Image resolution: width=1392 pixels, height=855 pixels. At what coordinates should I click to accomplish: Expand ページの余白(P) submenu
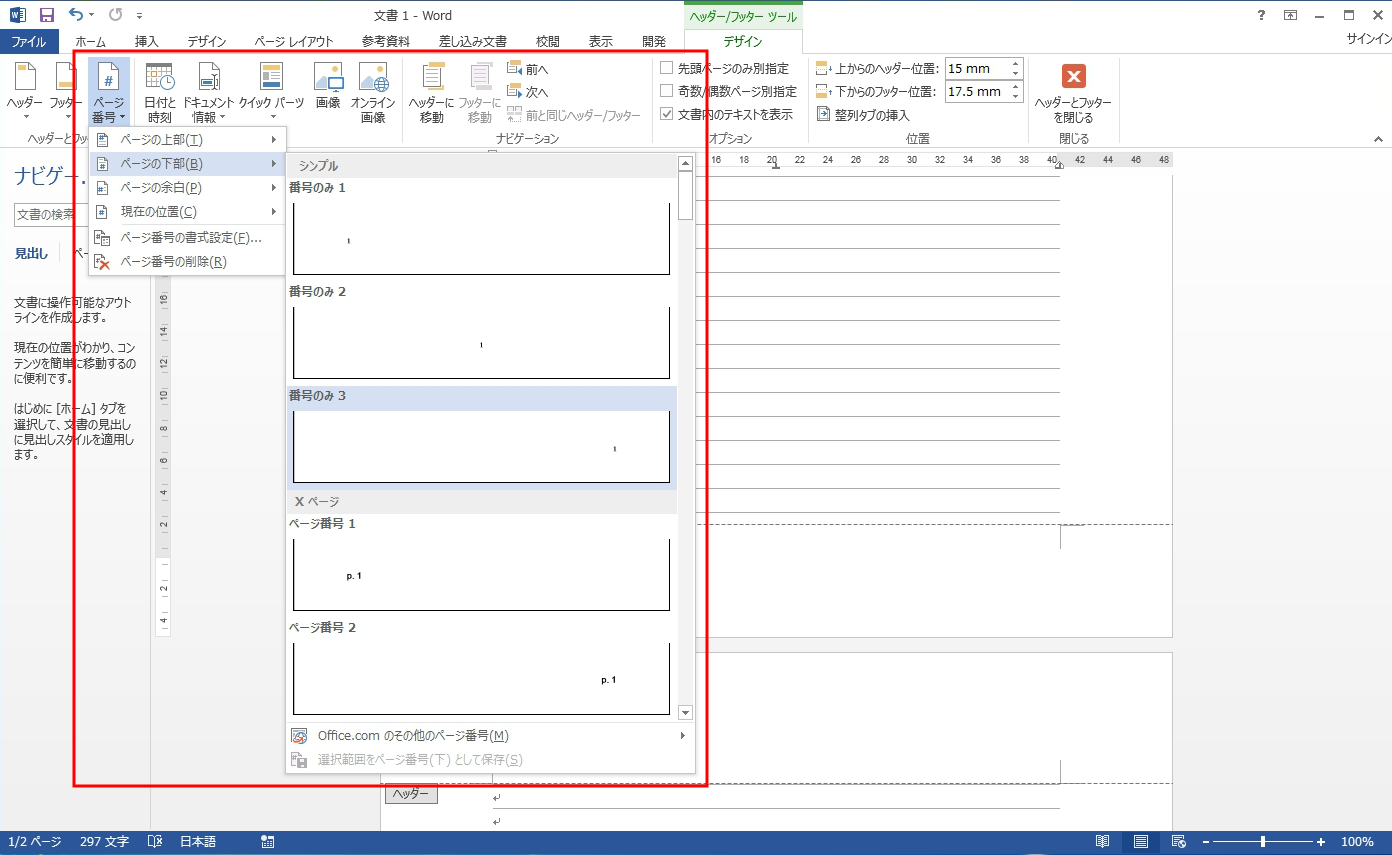(187, 187)
